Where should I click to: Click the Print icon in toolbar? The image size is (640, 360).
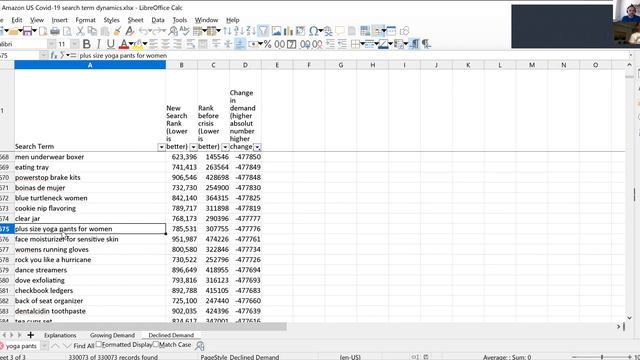click(x=55, y=31)
